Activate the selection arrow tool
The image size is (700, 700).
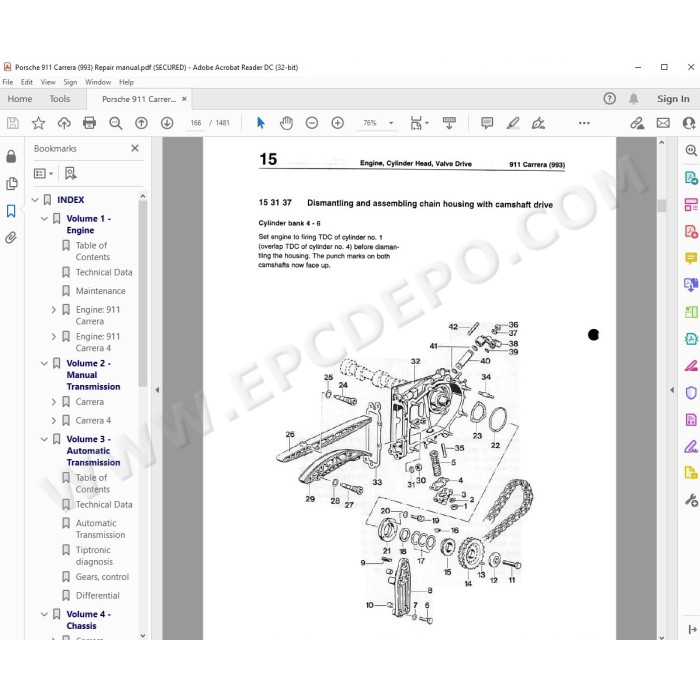[261, 123]
